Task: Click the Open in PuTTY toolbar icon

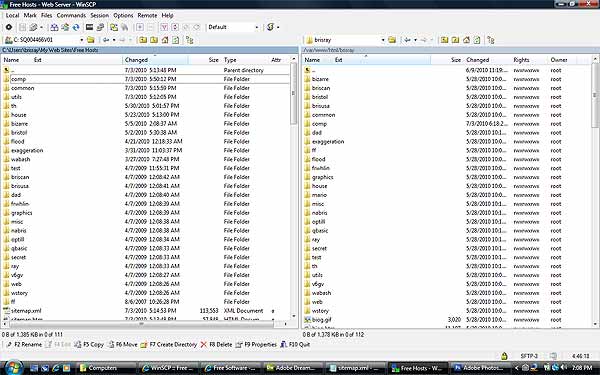Action: [100, 27]
